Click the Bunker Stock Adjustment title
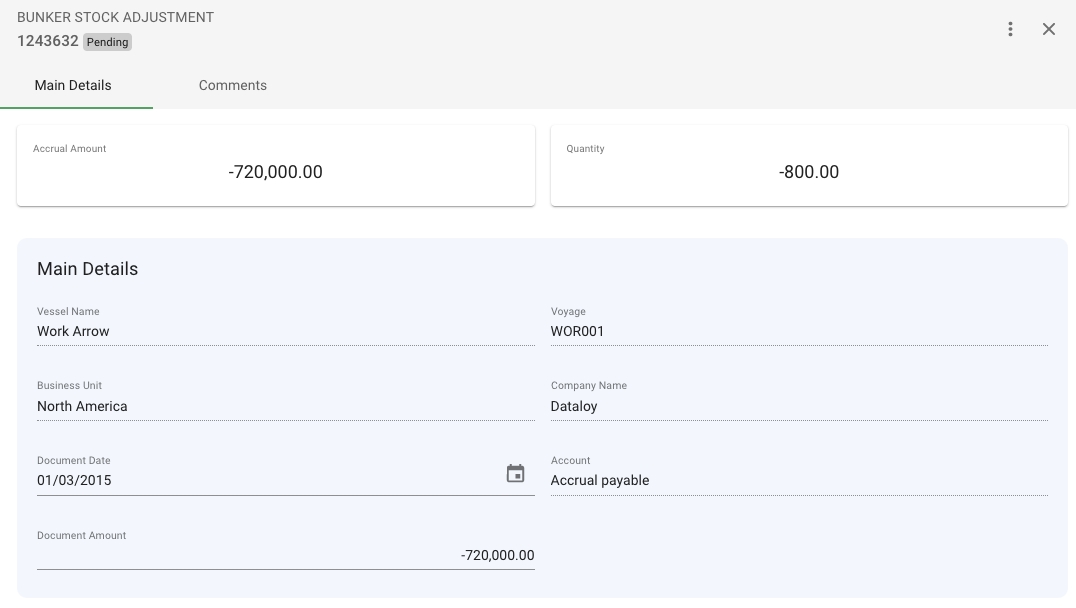 [115, 17]
